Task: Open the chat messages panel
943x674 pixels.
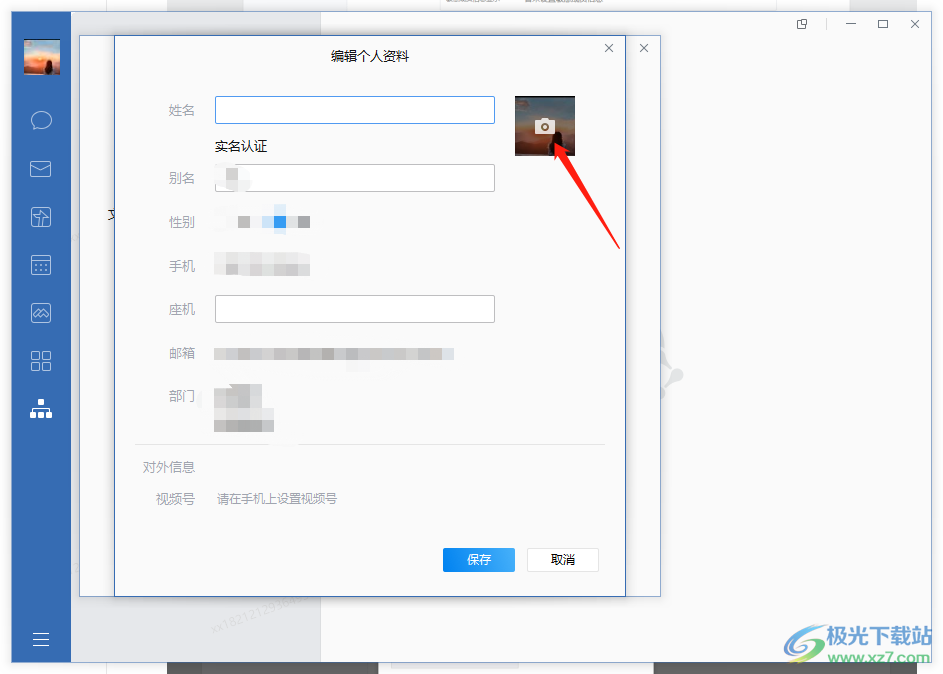Action: (40, 120)
